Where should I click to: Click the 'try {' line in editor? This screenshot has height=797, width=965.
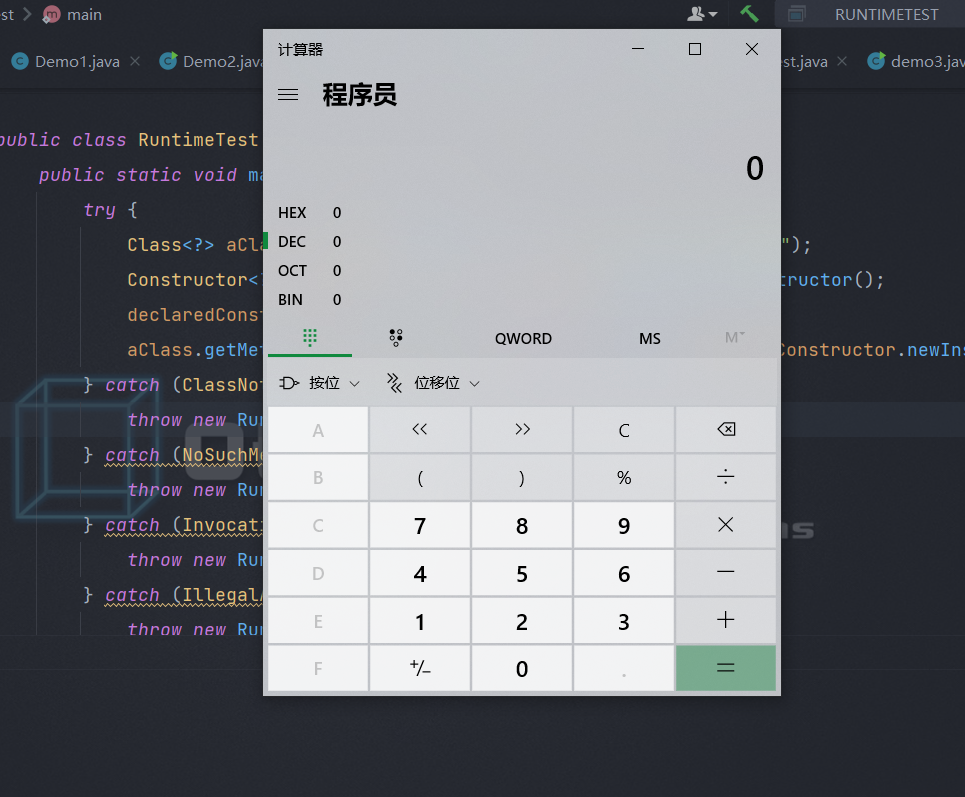click(111, 210)
